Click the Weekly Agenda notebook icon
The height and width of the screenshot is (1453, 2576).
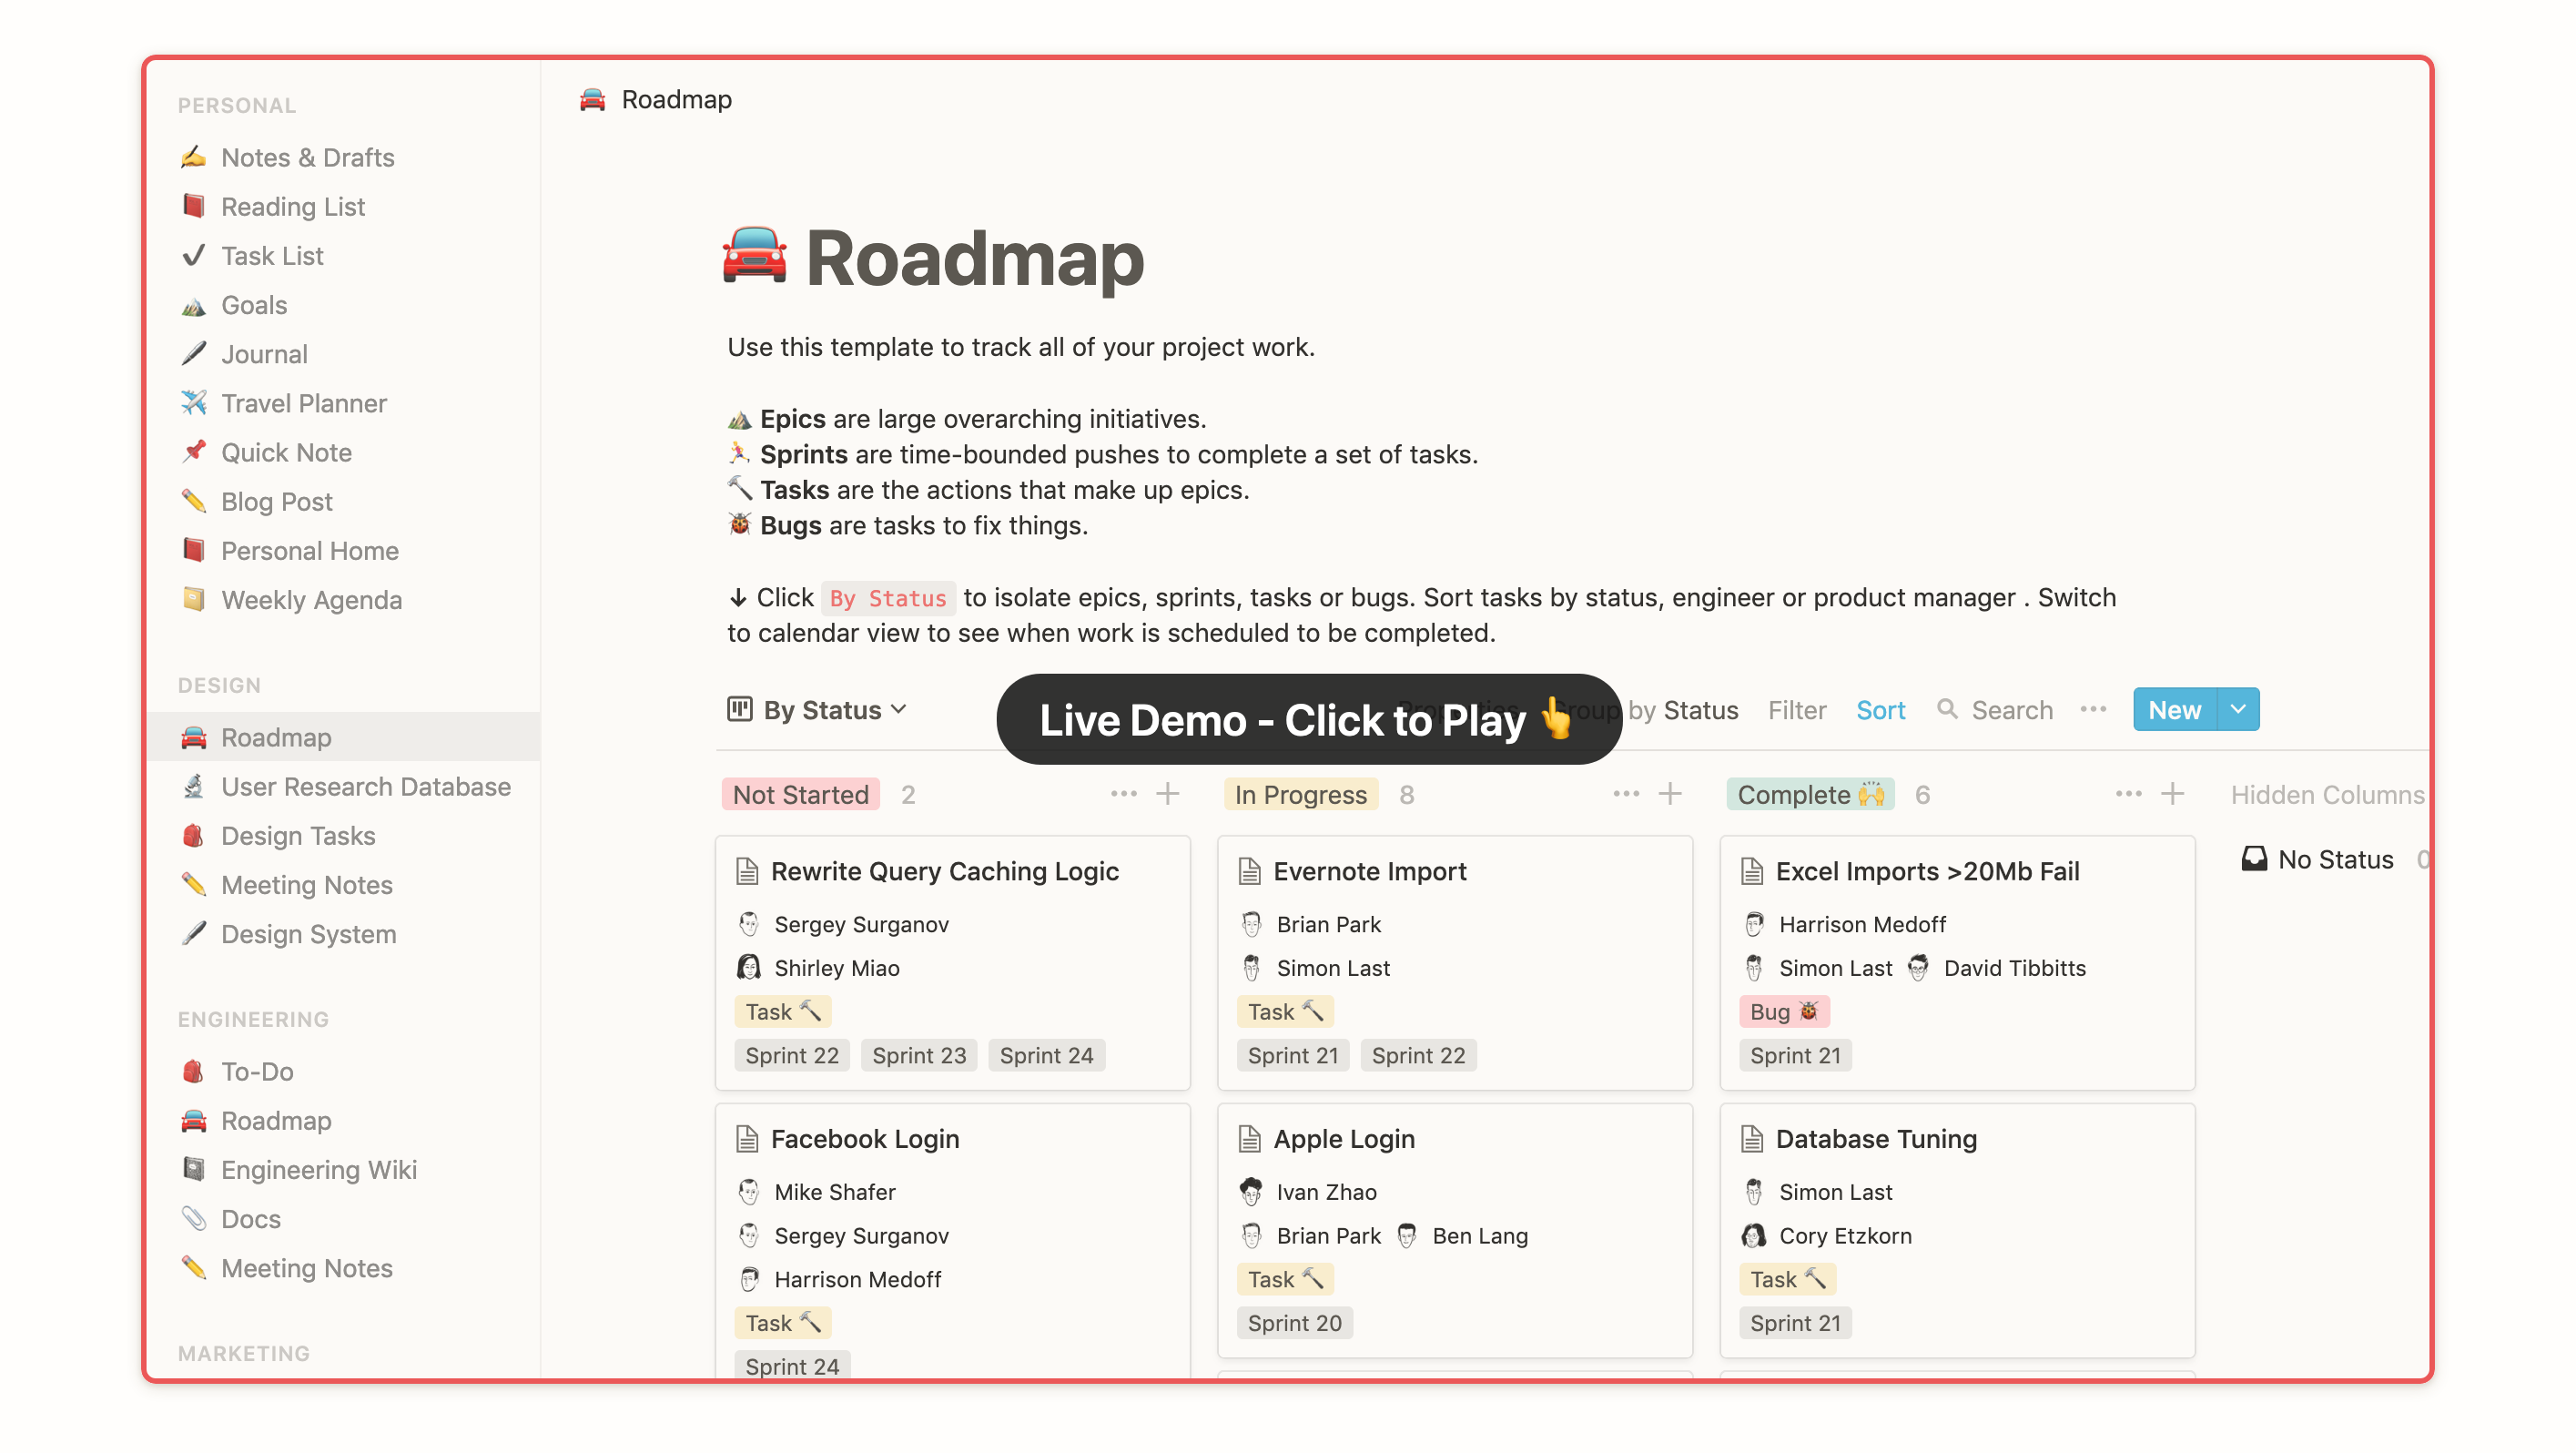194,598
